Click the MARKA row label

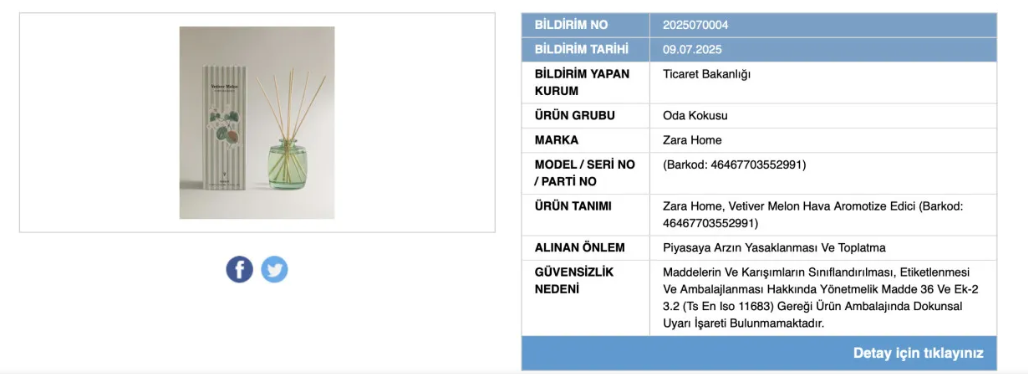pyautogui.click(x=557, y=140)
